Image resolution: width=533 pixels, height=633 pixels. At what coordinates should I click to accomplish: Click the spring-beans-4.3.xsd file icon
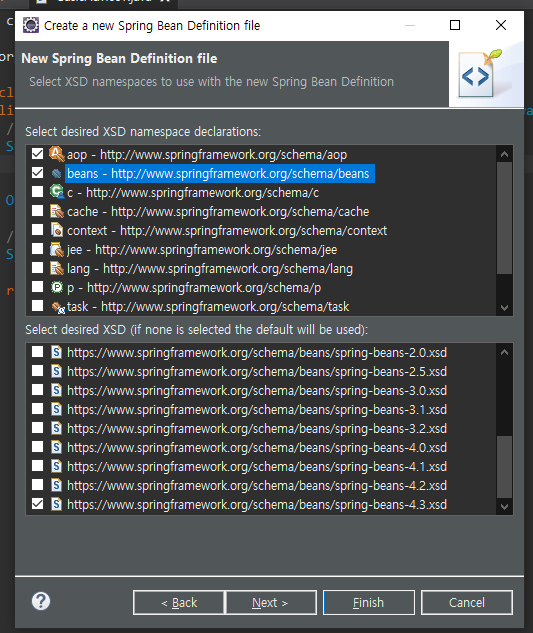click(57, 504)
